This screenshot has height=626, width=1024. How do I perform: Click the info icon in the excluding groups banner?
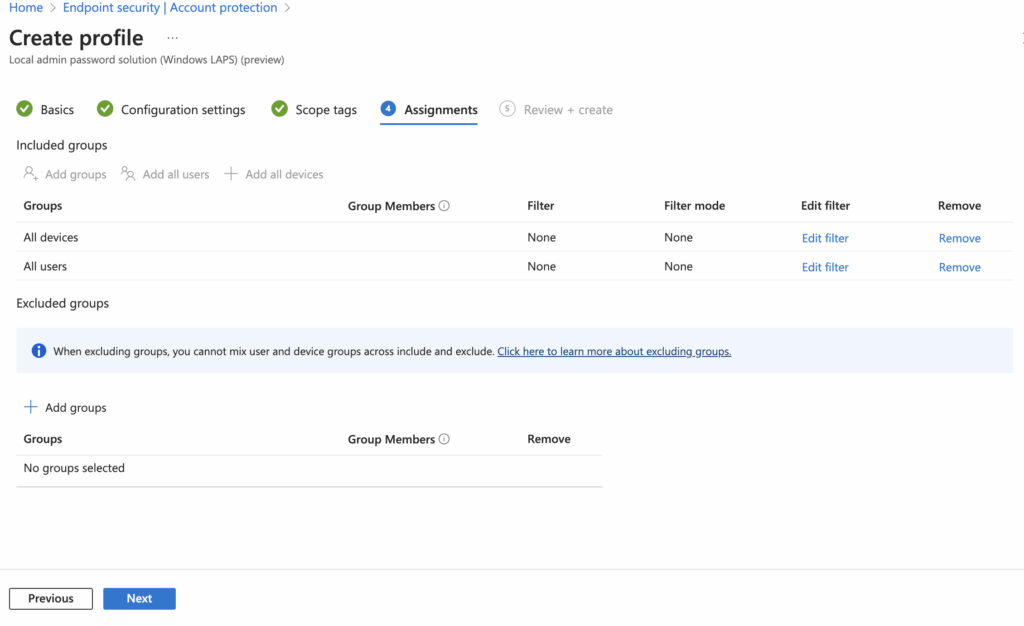[x=38, y=351]
